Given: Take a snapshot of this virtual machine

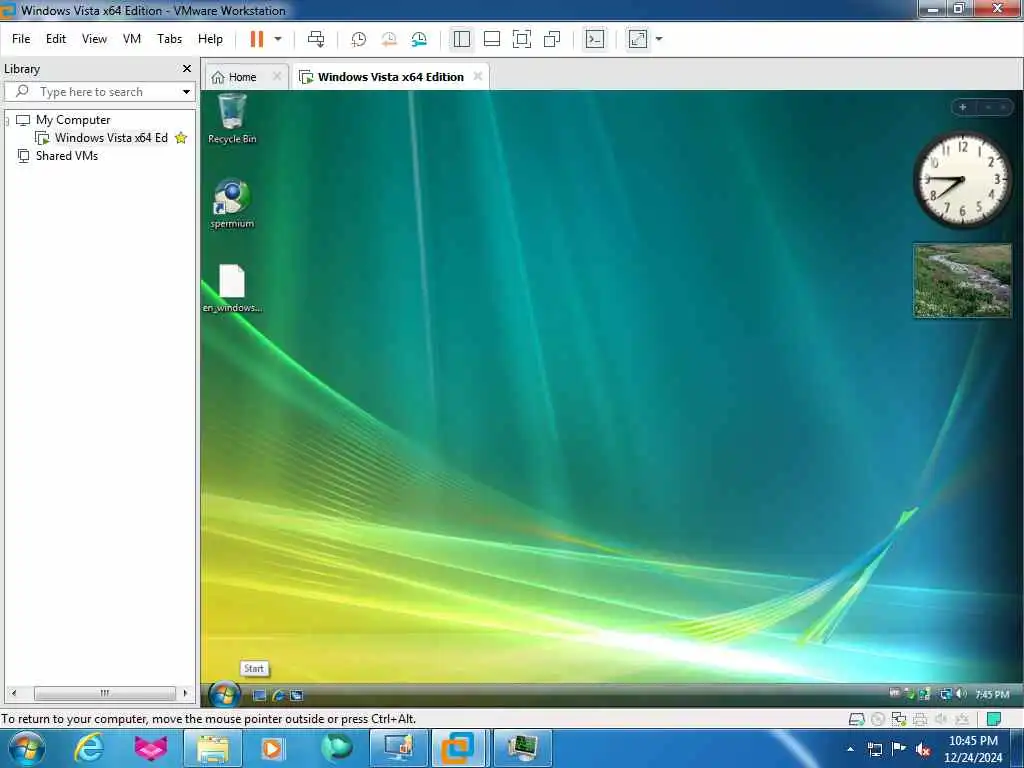Looking at the screenshot, I should click(359, 40).
